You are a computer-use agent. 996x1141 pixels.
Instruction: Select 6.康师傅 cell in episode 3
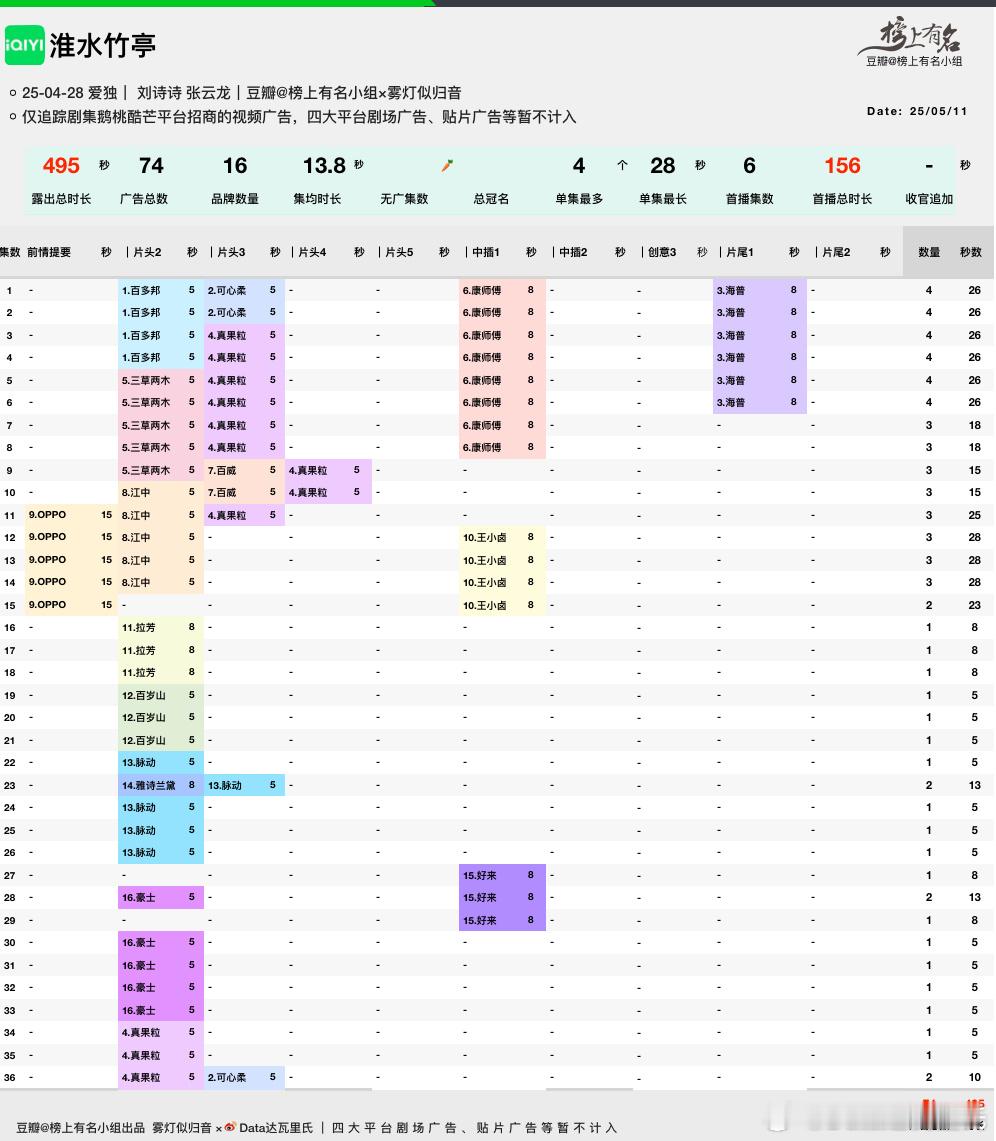coord(503,335)
